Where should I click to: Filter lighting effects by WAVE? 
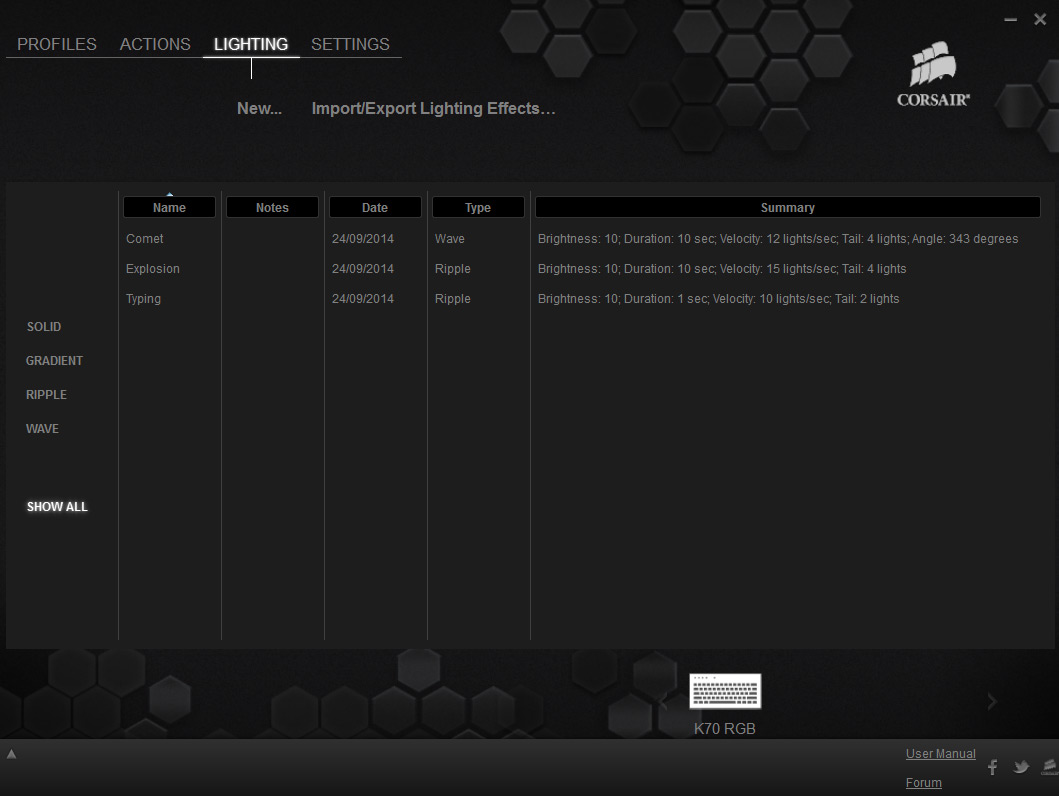[42, 429]
